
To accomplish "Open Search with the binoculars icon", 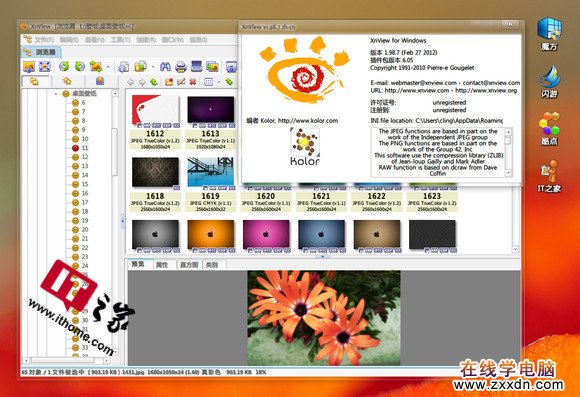I will 165,67.
